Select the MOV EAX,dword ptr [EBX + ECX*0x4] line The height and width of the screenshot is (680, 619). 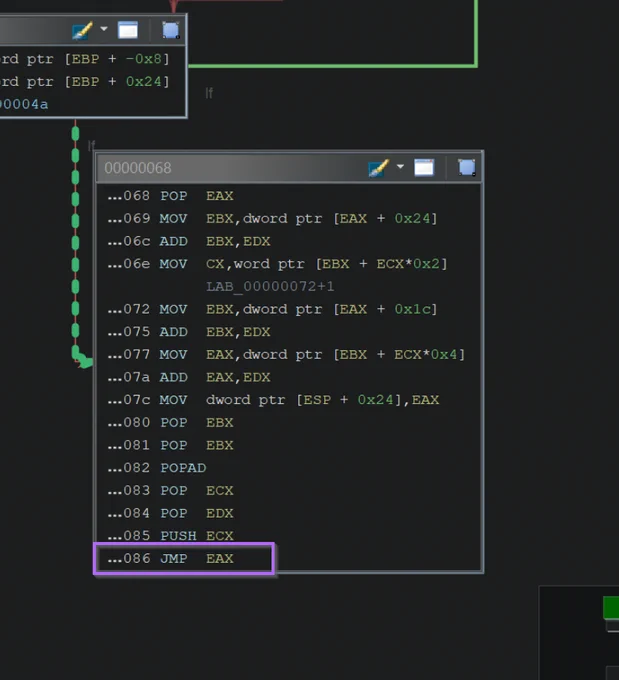(x=286, y=354)
